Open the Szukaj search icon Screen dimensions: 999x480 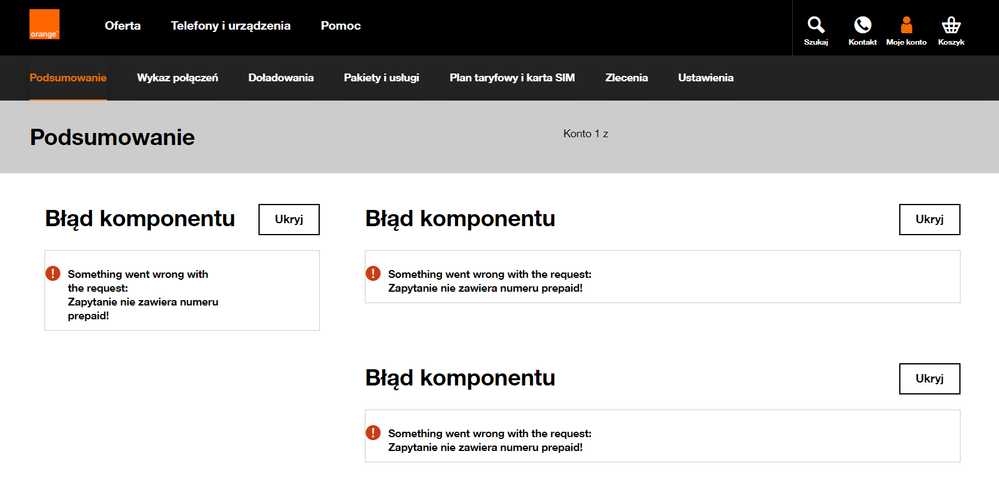[x=816, y=26]
